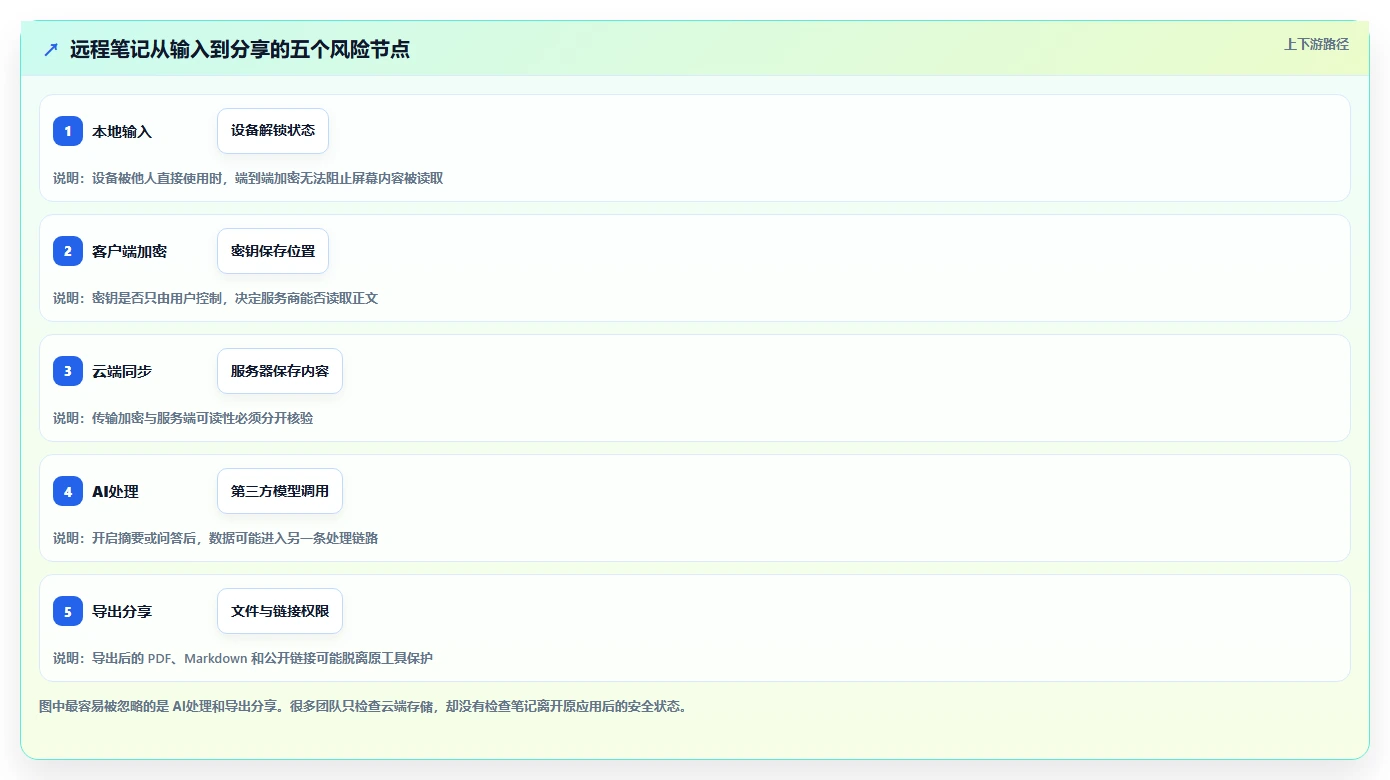This screenshot has width=1390, height=780.
Task: Select the 第三方模型调用 chip
Action: coord(280,491)
